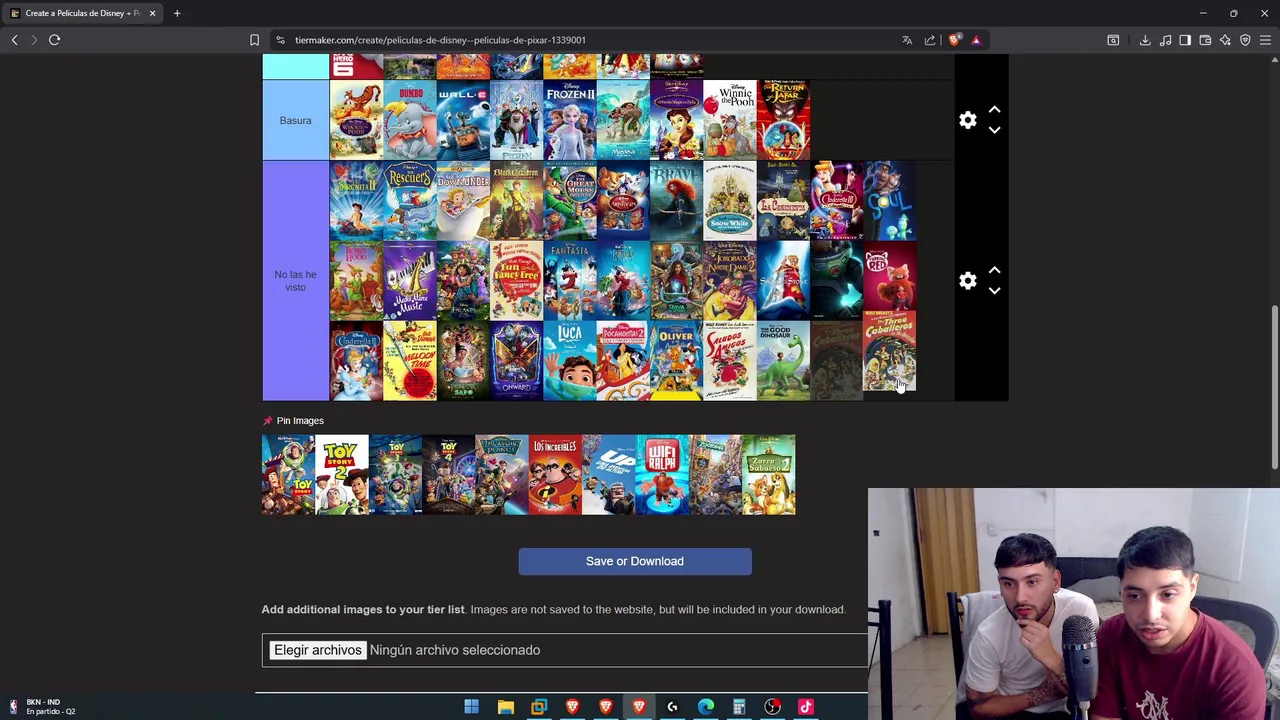Open settings gear for Basura tier
Image resolution: width=1280 pixels, height=720 pixels.
pos(967,120)
